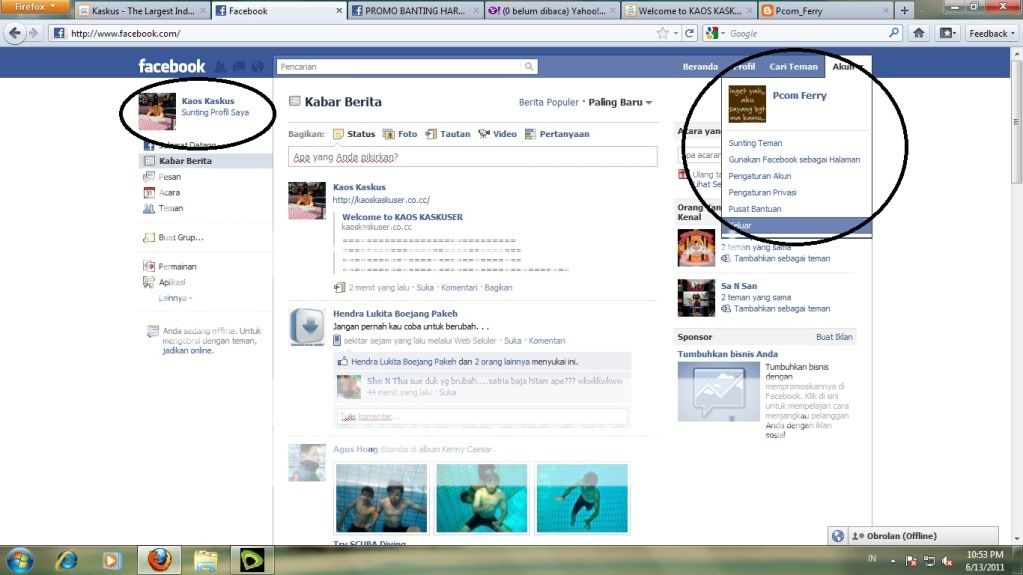This screenshot has width=1023, height=575.
Task: Bookmark the page with the star icon
Action: click(663, 33)
